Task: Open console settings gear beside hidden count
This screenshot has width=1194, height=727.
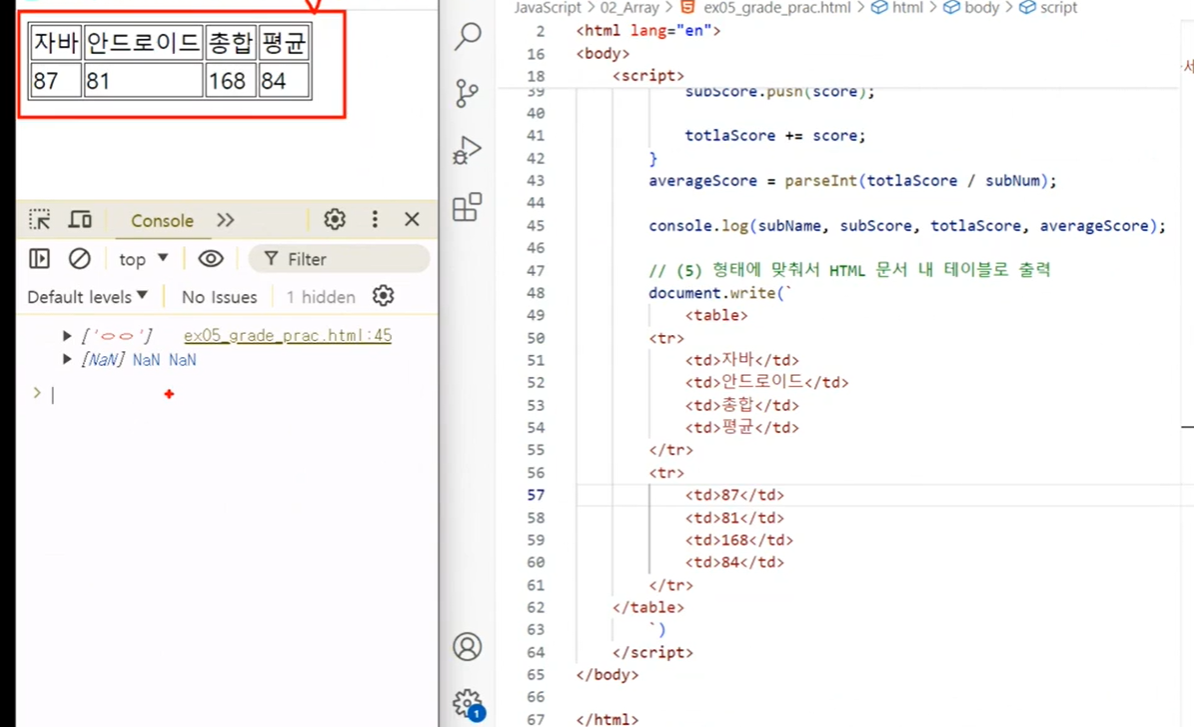Action: 383,295
